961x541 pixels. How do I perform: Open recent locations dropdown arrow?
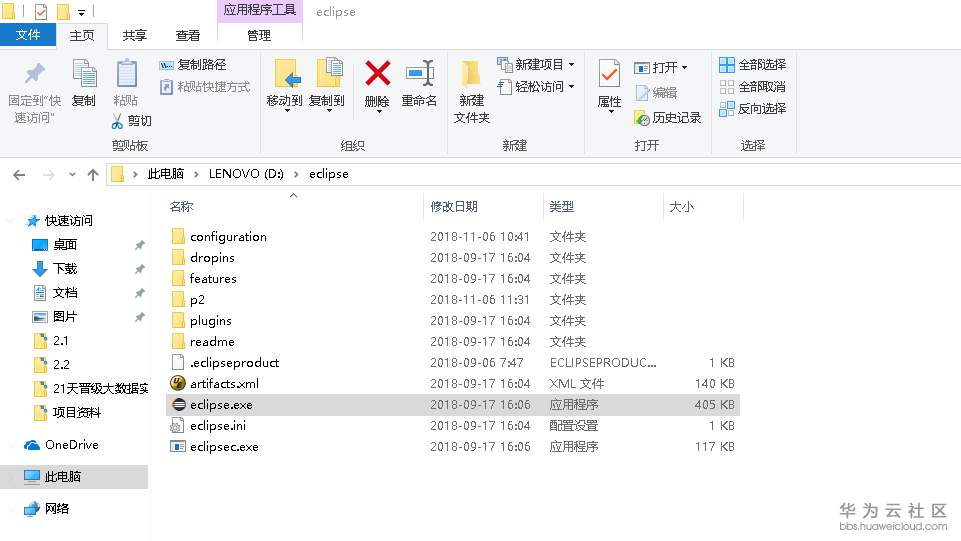72,175
